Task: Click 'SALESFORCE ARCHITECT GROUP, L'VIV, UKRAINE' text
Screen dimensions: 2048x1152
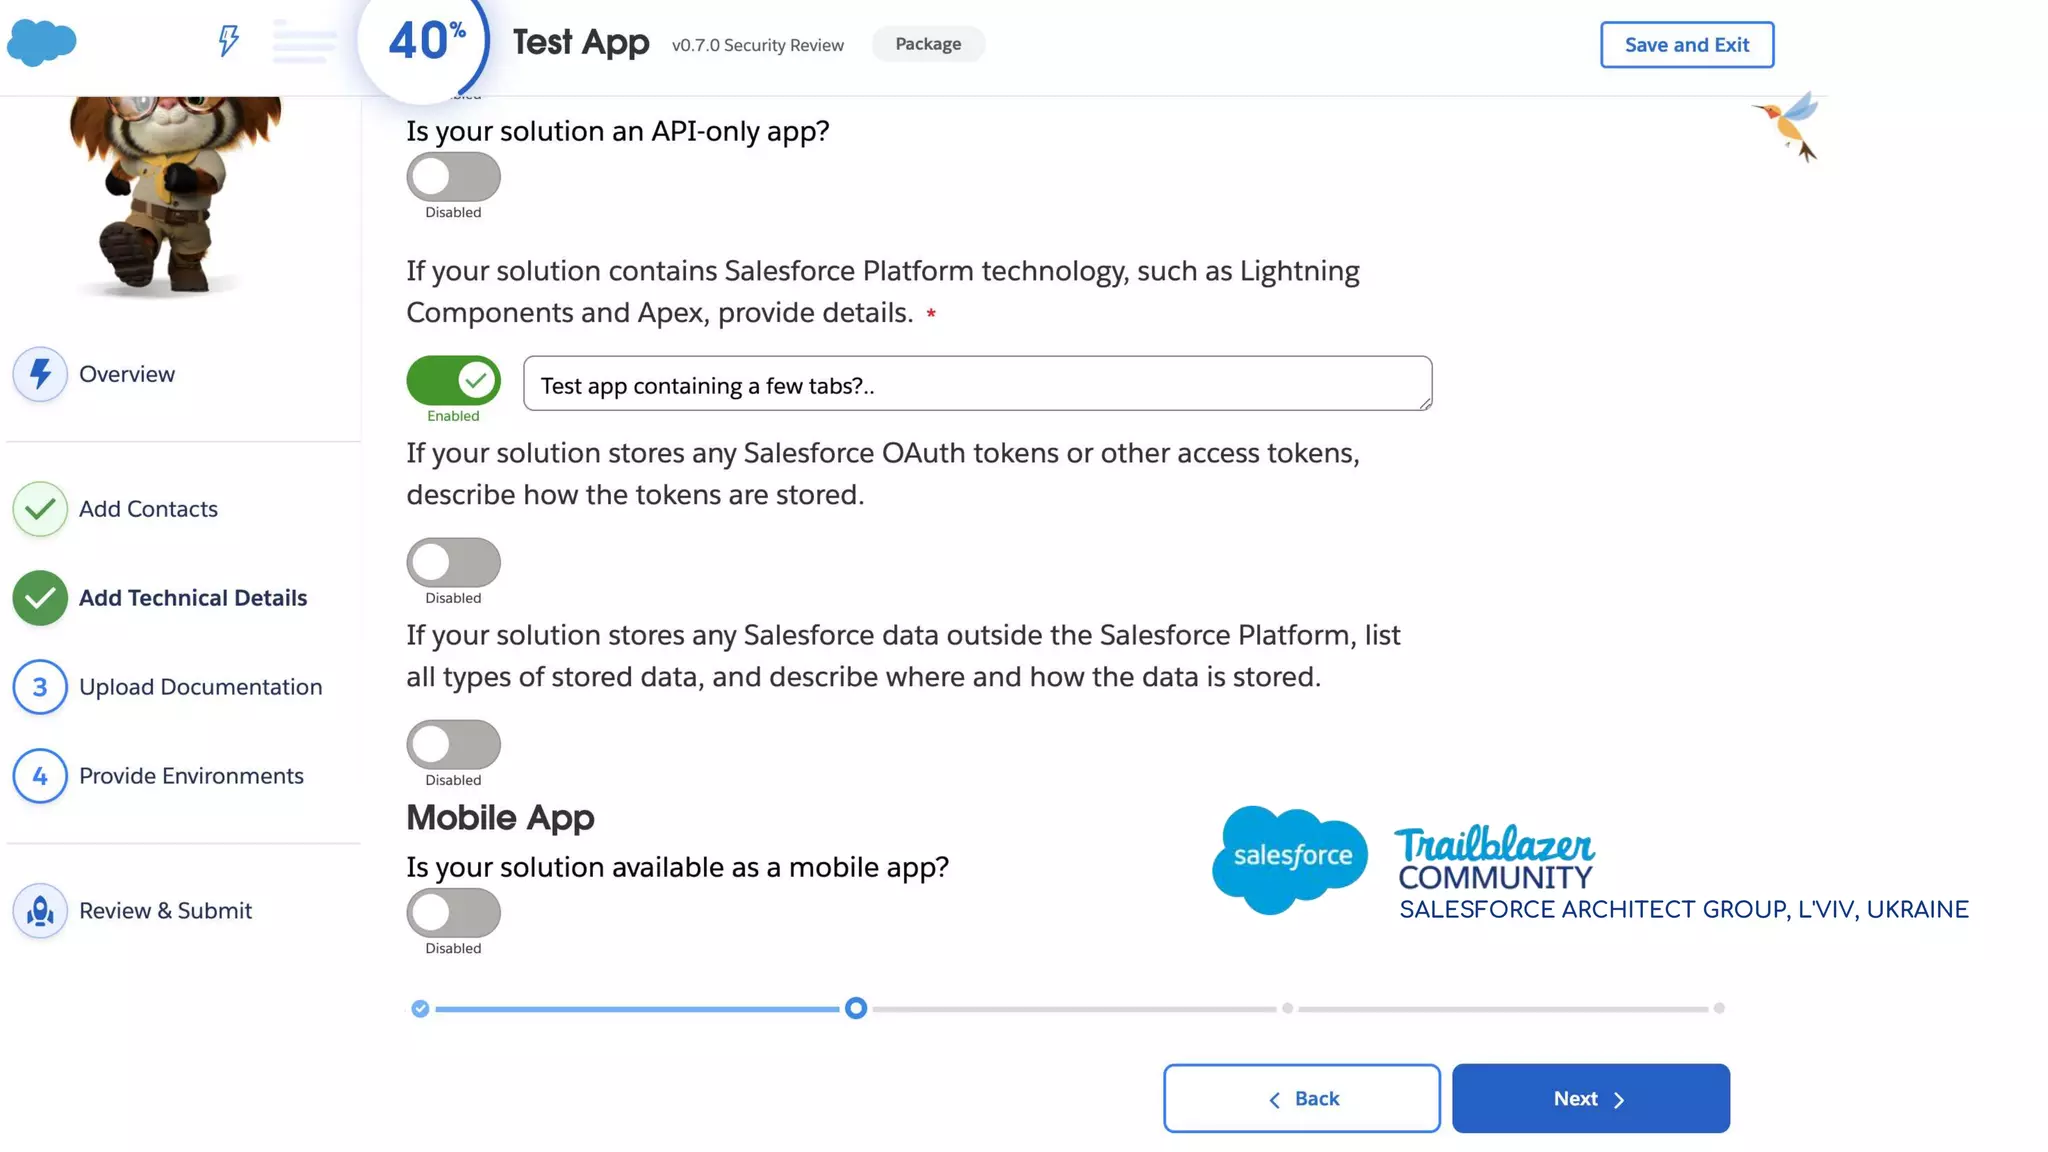Action: click(x=1684, y=910)
